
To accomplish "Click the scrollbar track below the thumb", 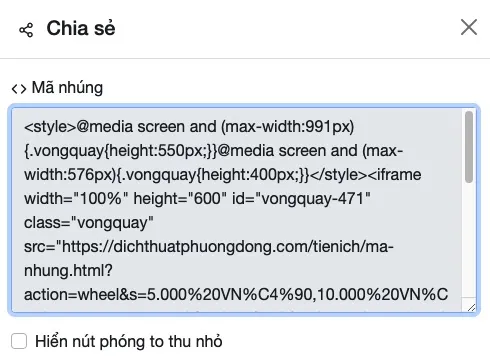I will coord(469,240).
